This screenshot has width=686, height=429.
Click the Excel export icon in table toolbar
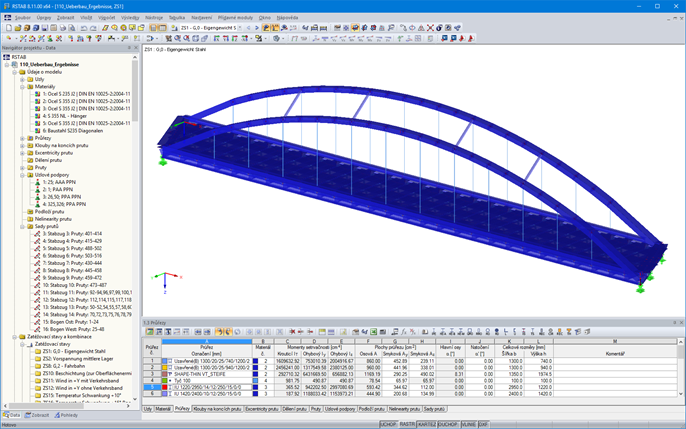click(x=374, y=332)
